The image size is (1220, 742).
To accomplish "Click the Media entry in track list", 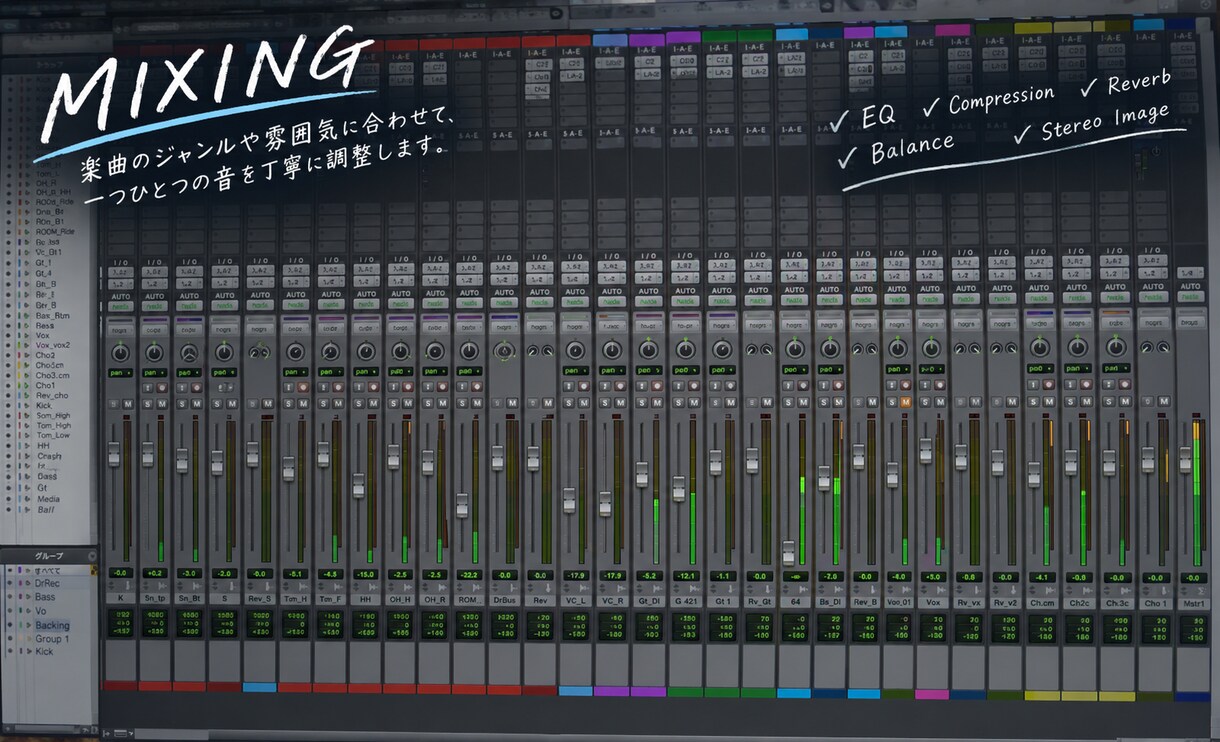I will 48,499.
